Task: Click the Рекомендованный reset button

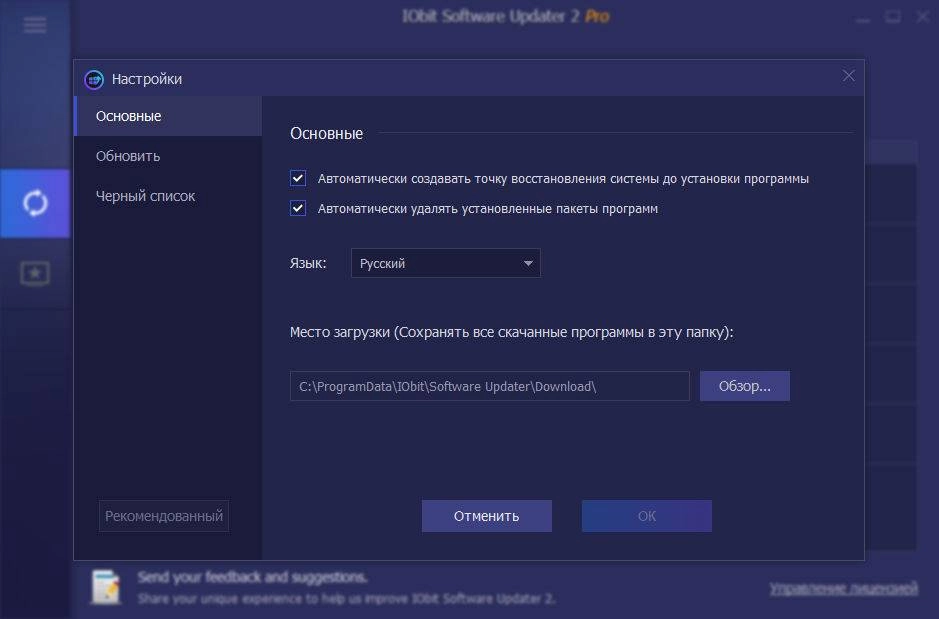Action: pyautogui.click(x=164, y=516)
